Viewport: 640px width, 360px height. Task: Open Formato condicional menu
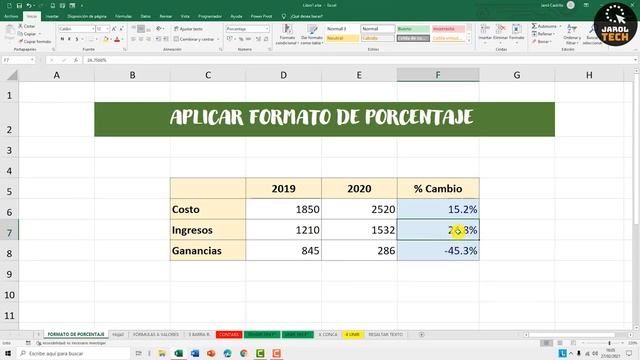(287, 34)
